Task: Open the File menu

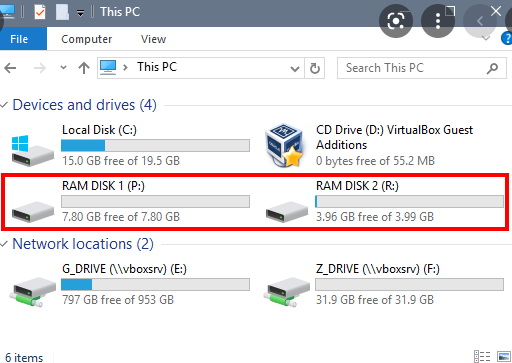Action: pyautogui.click(x=19, y=39)
